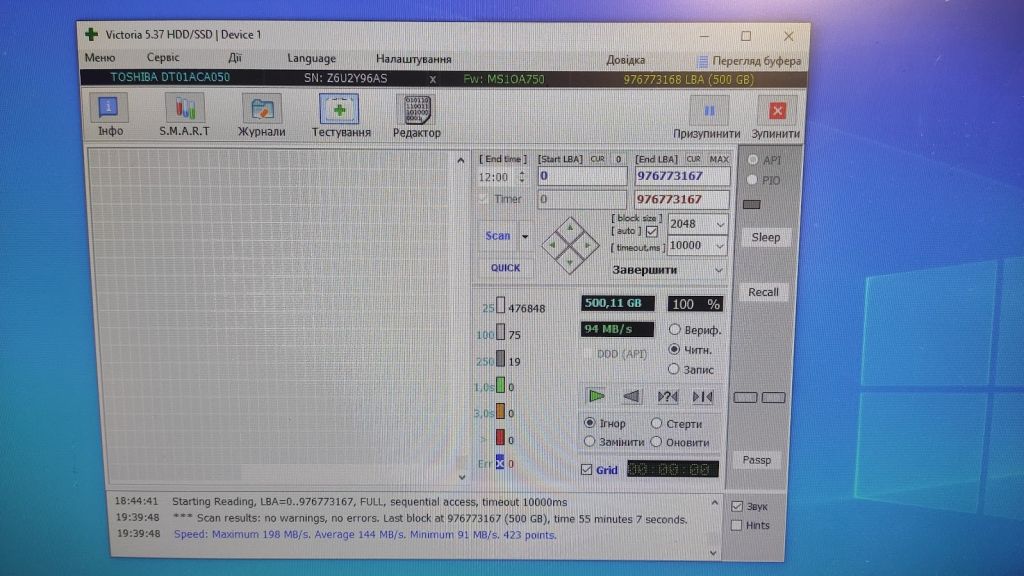Adjust the End time 12:00 stepper
This screenshot has height=576, width=1024.
click(522, 177)
